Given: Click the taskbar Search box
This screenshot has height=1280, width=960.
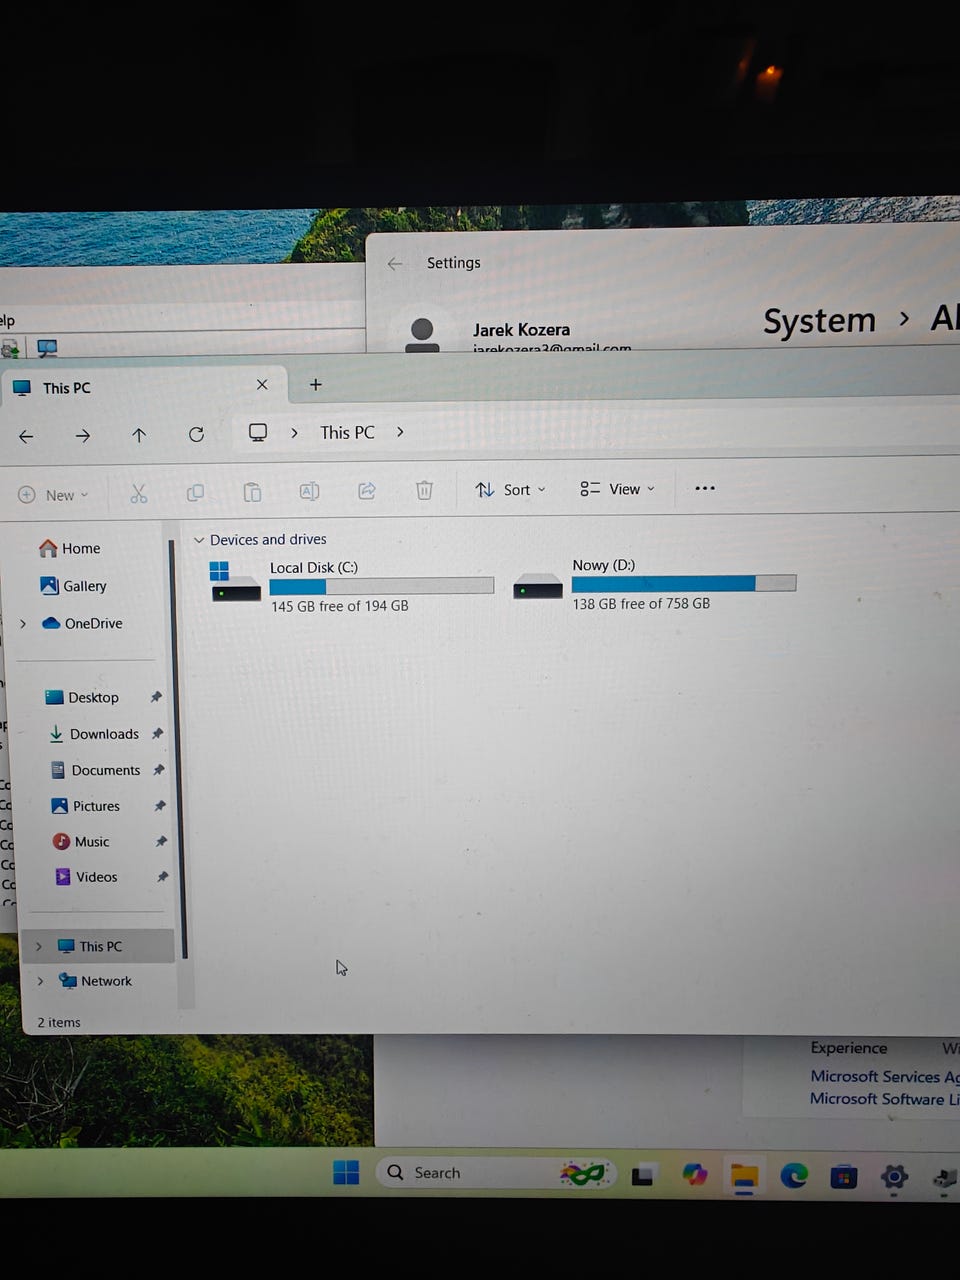Looking at the screenshot, I should click(x=495, y=1173).
